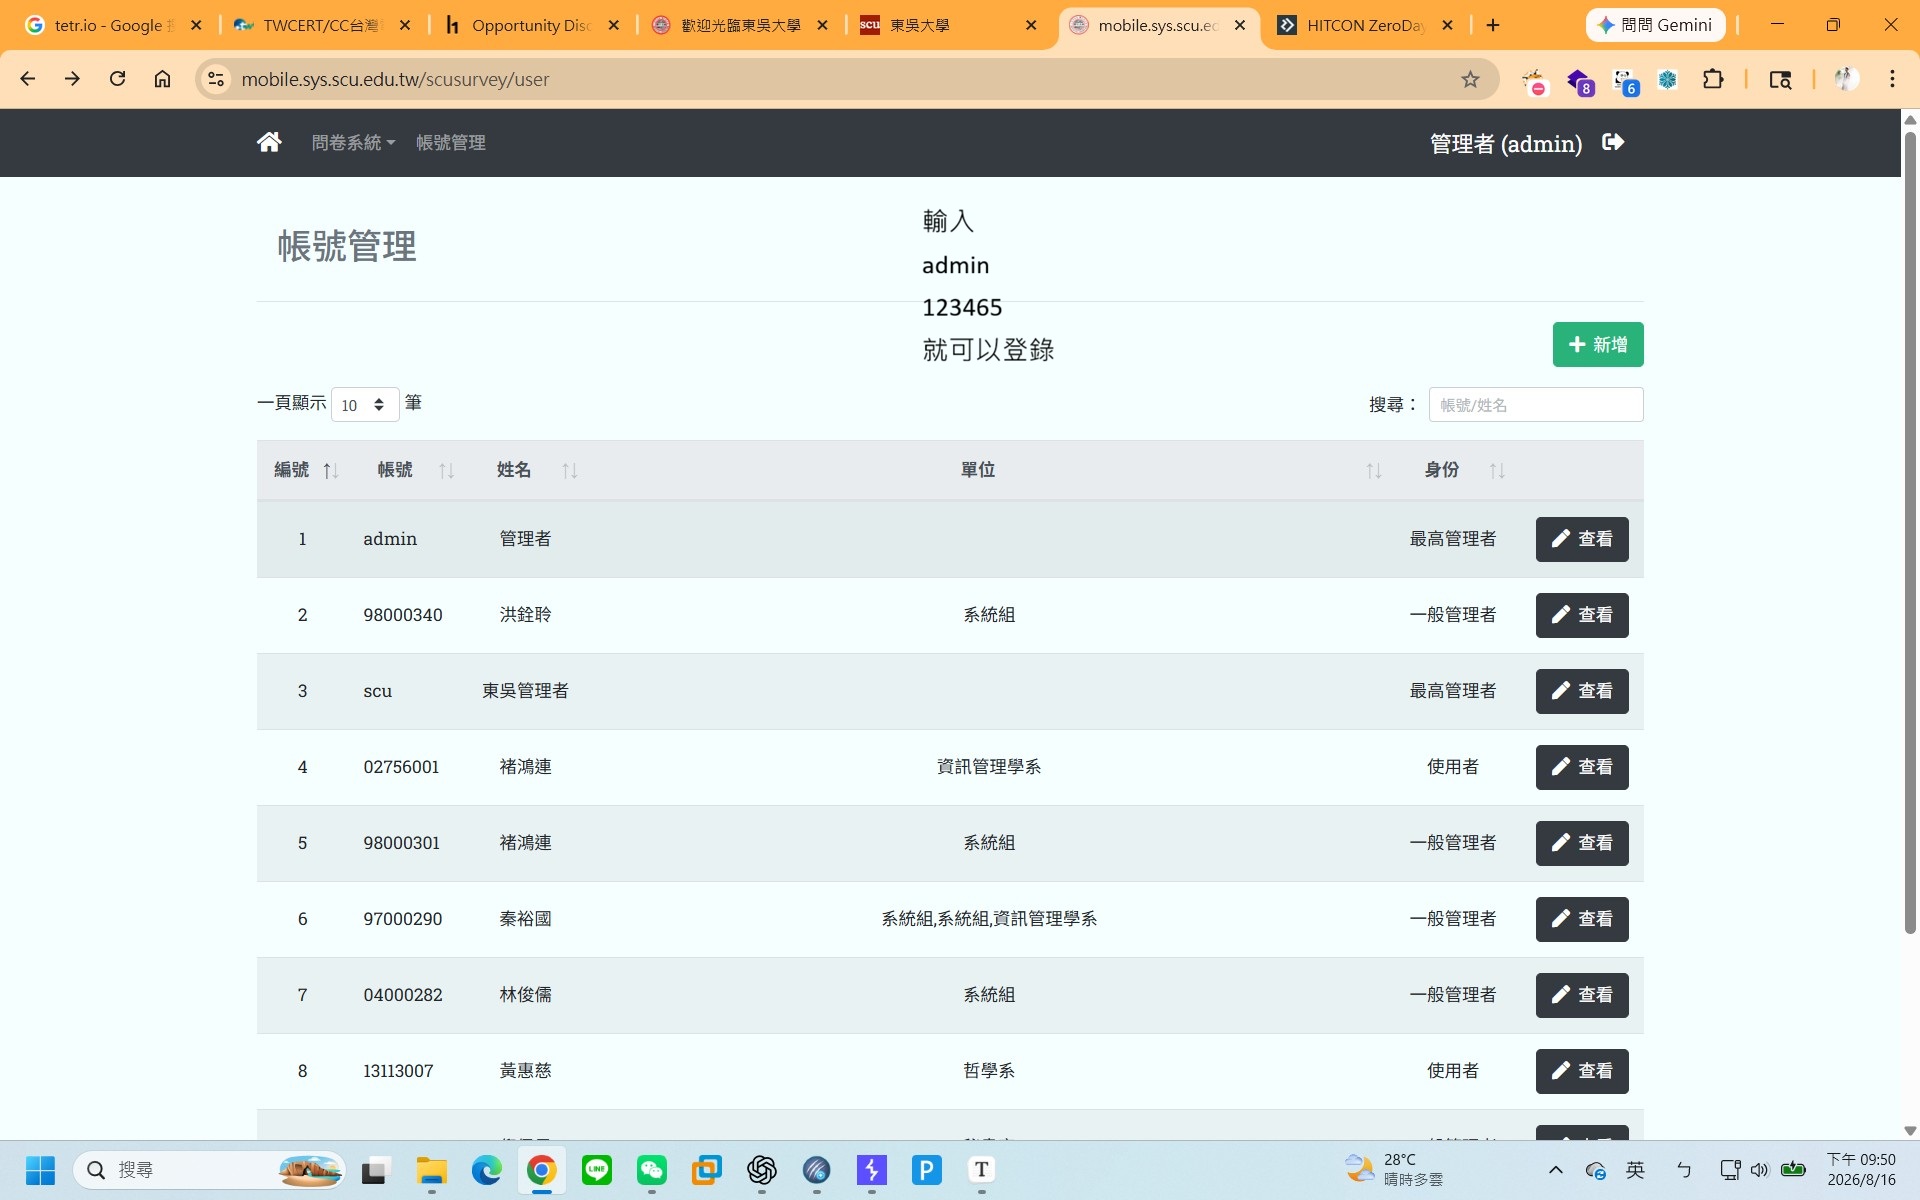Click the 管理者 (admin) user label
The width and height of the screenshot is (1920, 1200).
[x=1506, y=143]
